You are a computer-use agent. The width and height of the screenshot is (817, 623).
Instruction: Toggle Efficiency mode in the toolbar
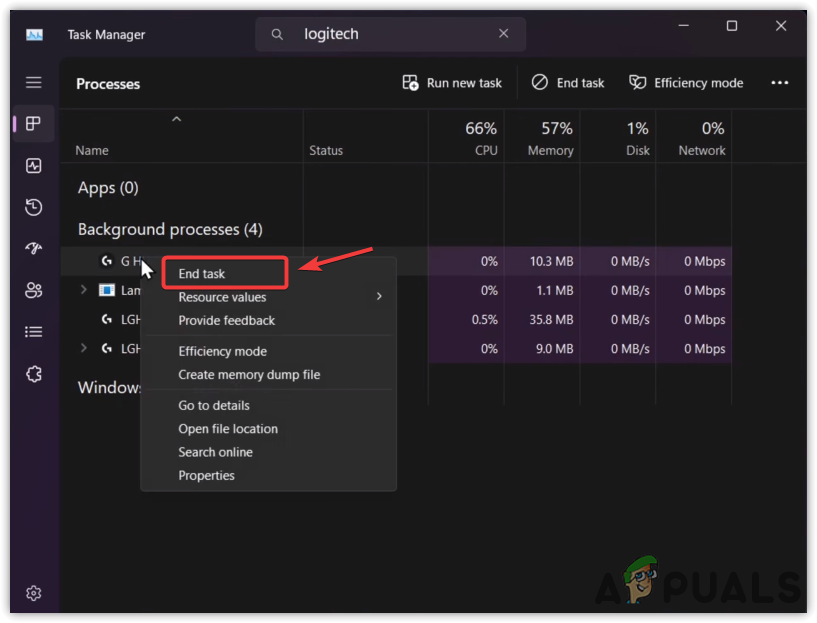coord(686,83)
